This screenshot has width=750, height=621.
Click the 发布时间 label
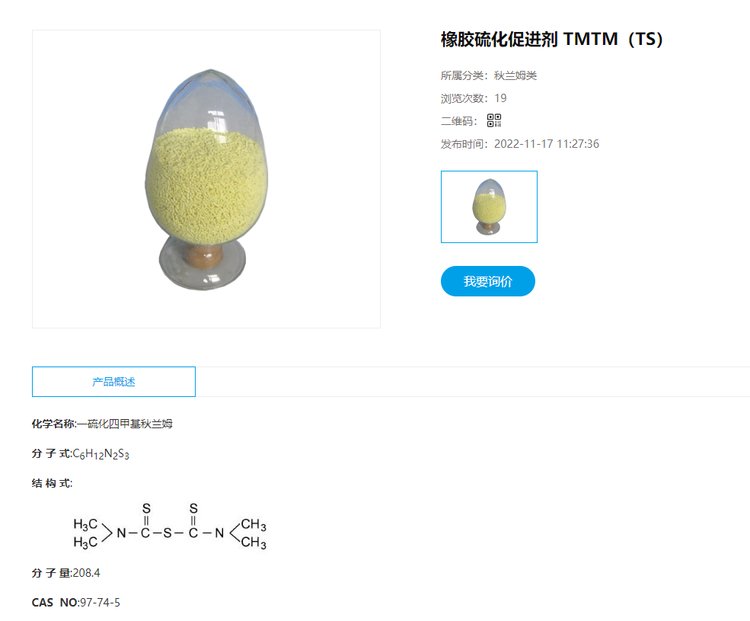click(x=464, y=144)
